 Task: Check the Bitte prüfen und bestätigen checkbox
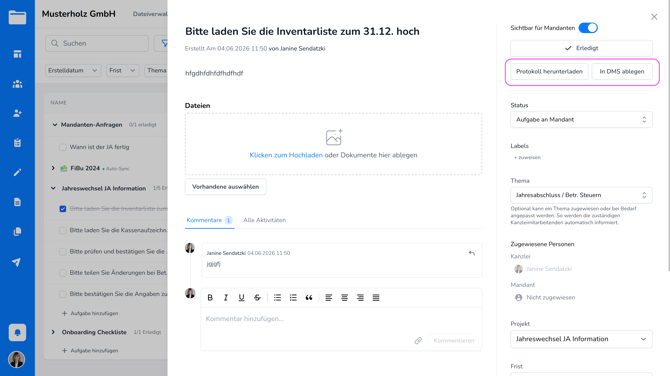(63, 252)
